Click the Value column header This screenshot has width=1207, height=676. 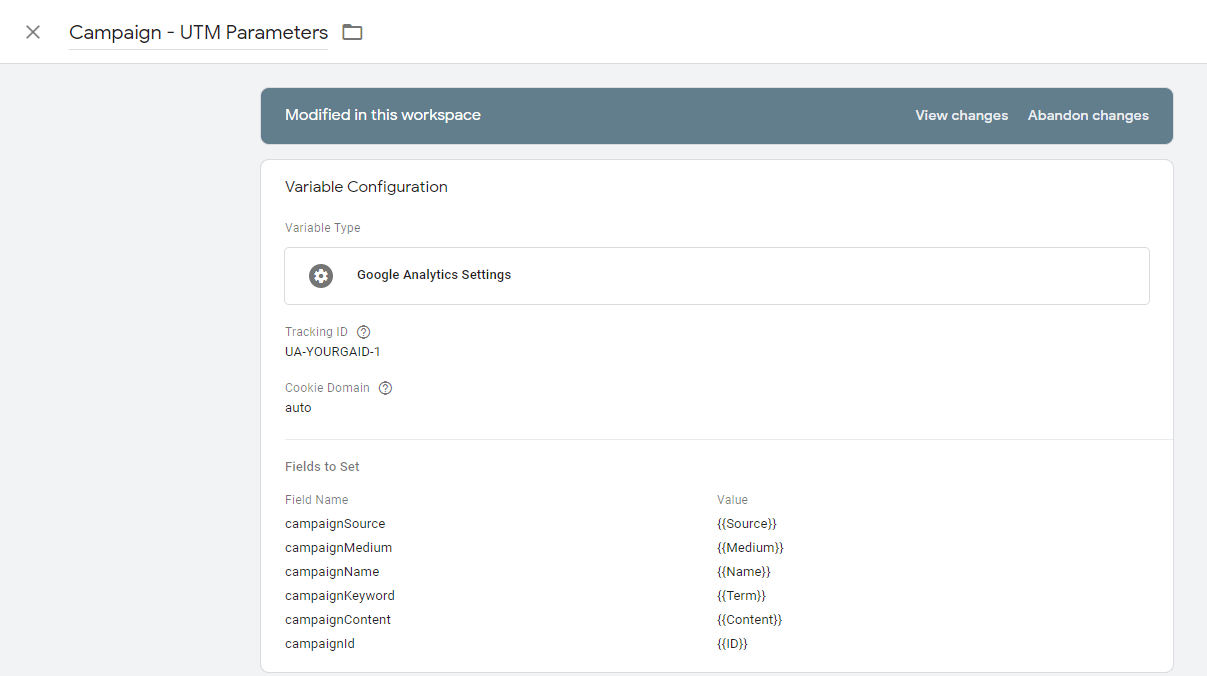point(732,500)
